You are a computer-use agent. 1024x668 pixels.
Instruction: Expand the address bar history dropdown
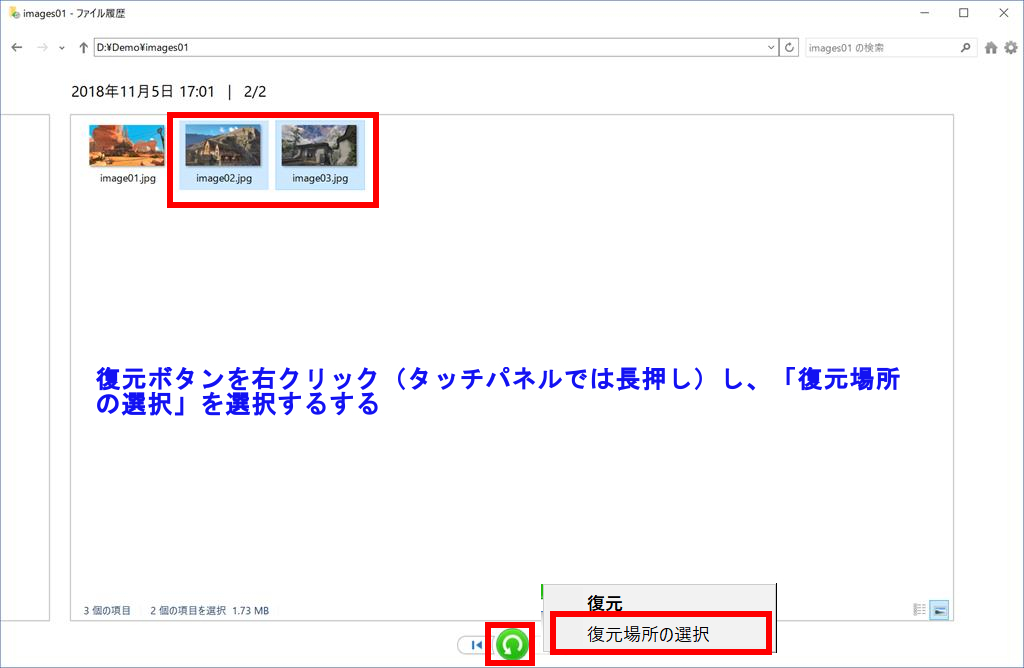[x=771, y=47]
